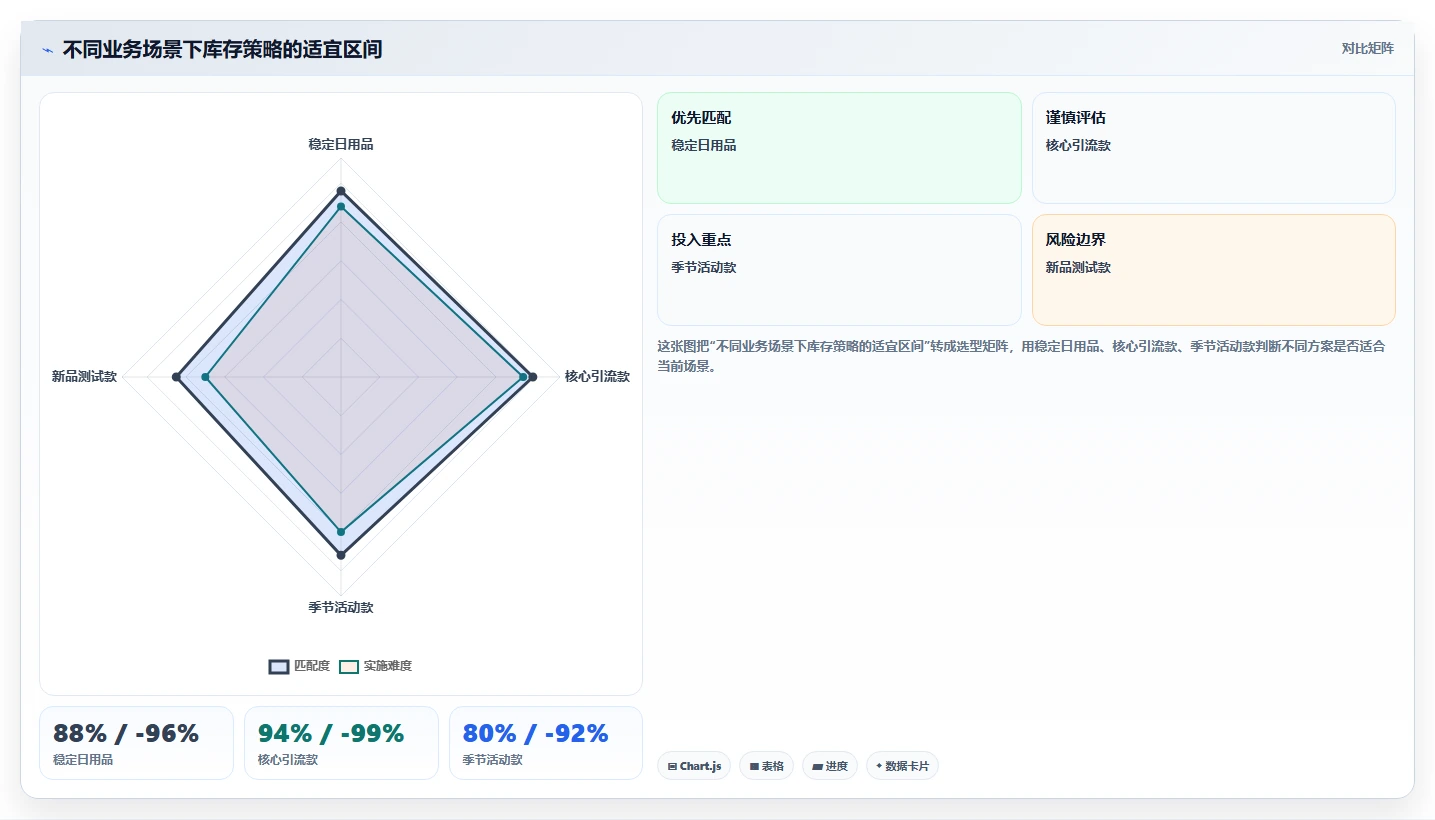Viewport: 1435px width, 820px height.
Task: Click the 进度 tag
Action: (830, 766)
